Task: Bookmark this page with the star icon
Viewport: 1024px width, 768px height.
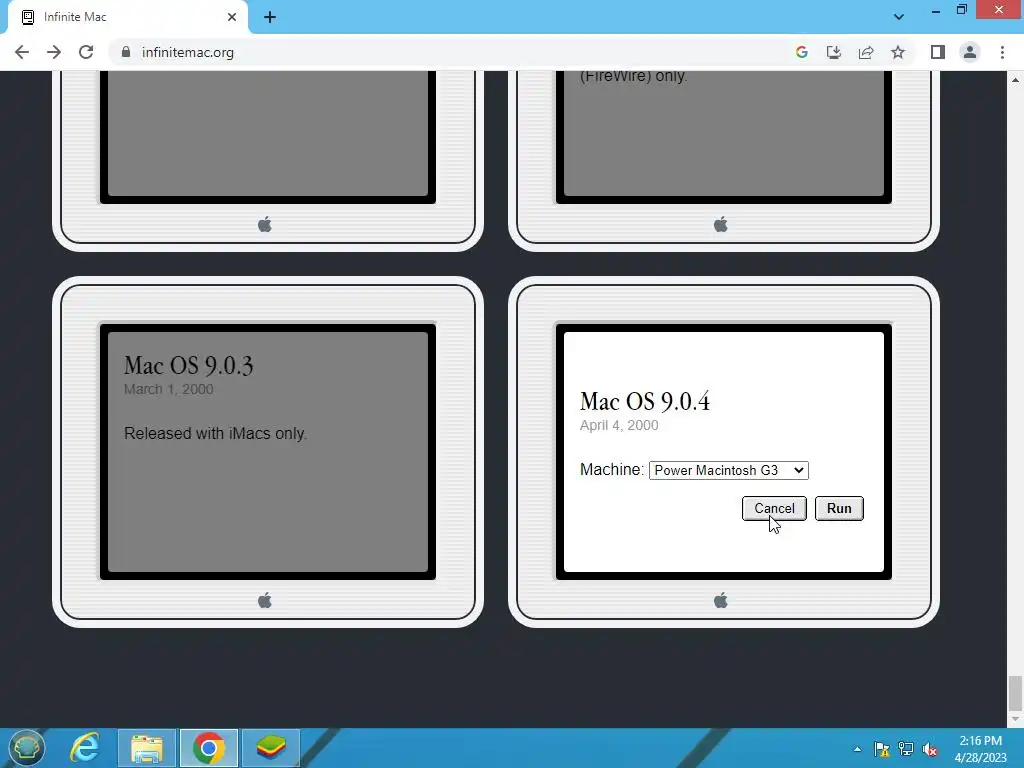Action: pyautogui.click(x=898, y=52)
